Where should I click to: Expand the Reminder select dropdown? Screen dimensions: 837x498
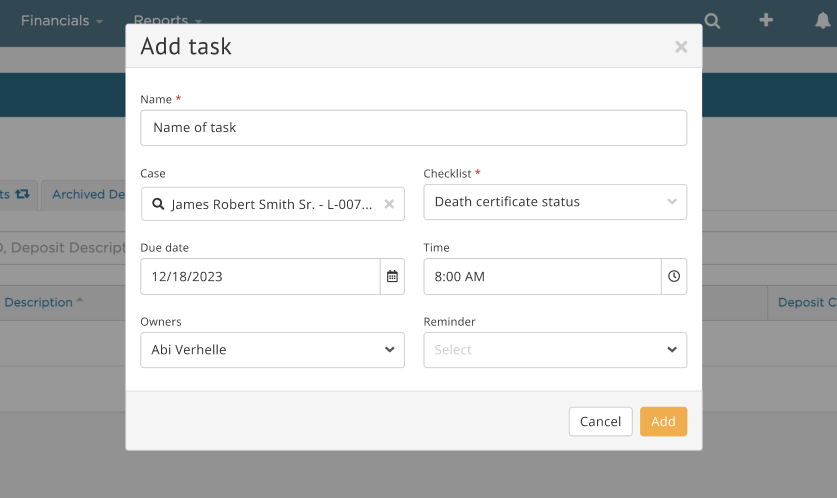click(x=555, y=350)
